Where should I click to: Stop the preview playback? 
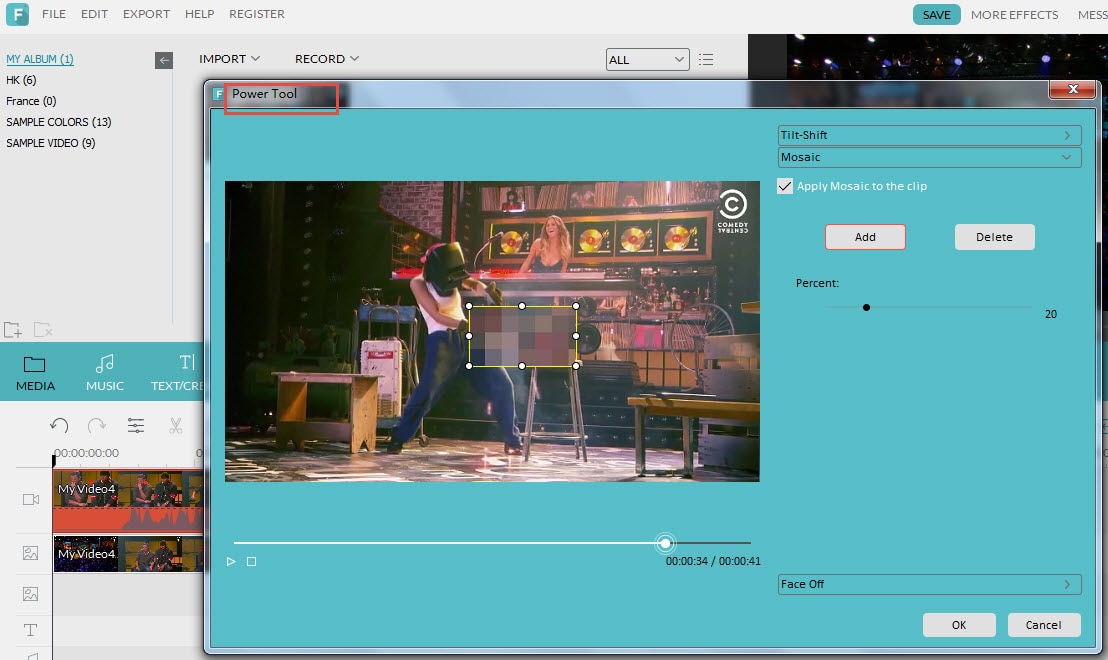pos(252,562)
